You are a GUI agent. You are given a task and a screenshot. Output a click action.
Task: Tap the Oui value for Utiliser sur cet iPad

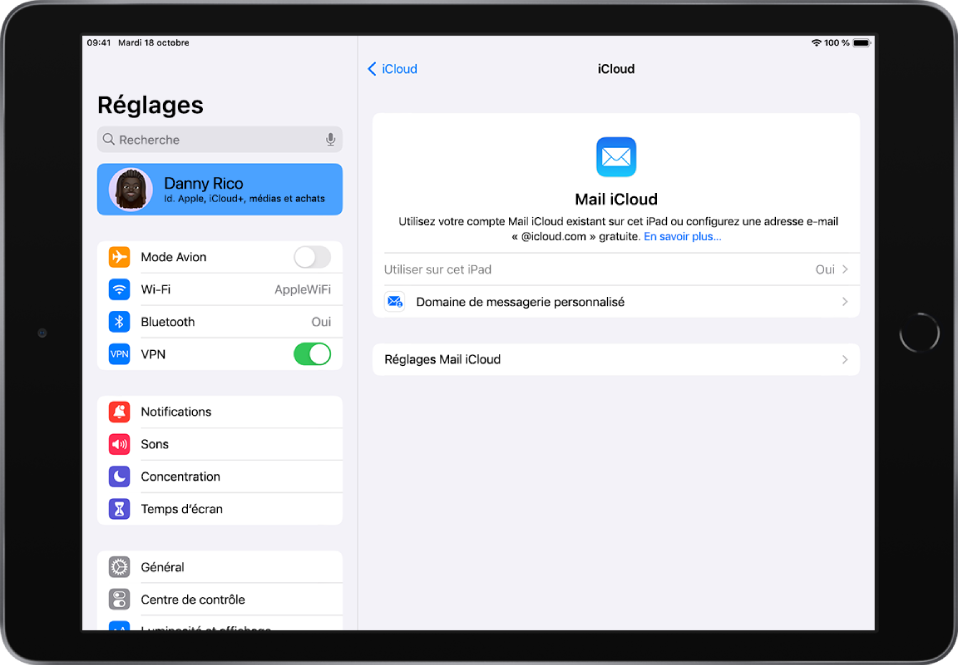pos(825,270)
